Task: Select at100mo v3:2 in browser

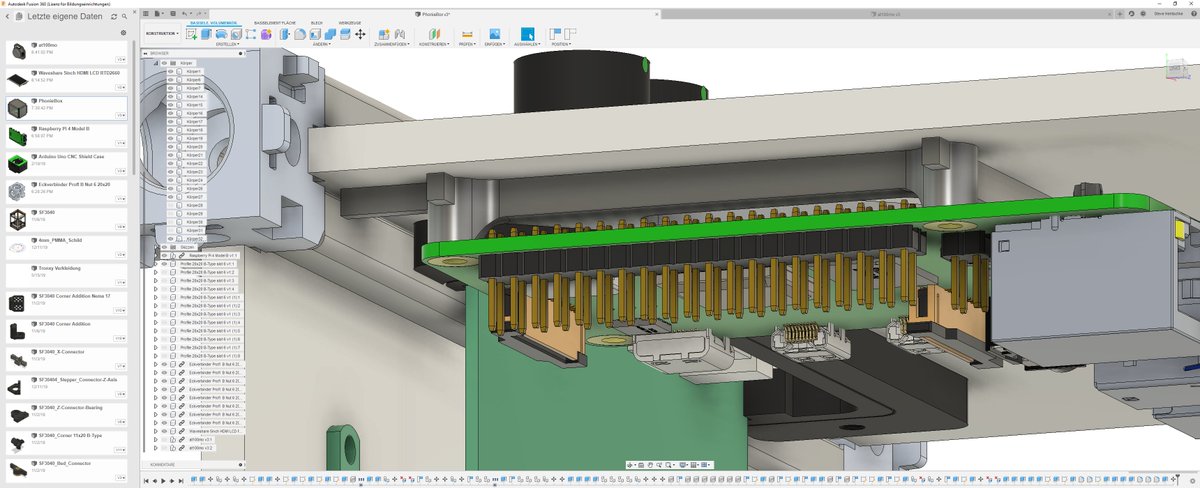Action: tap(201, 448)
